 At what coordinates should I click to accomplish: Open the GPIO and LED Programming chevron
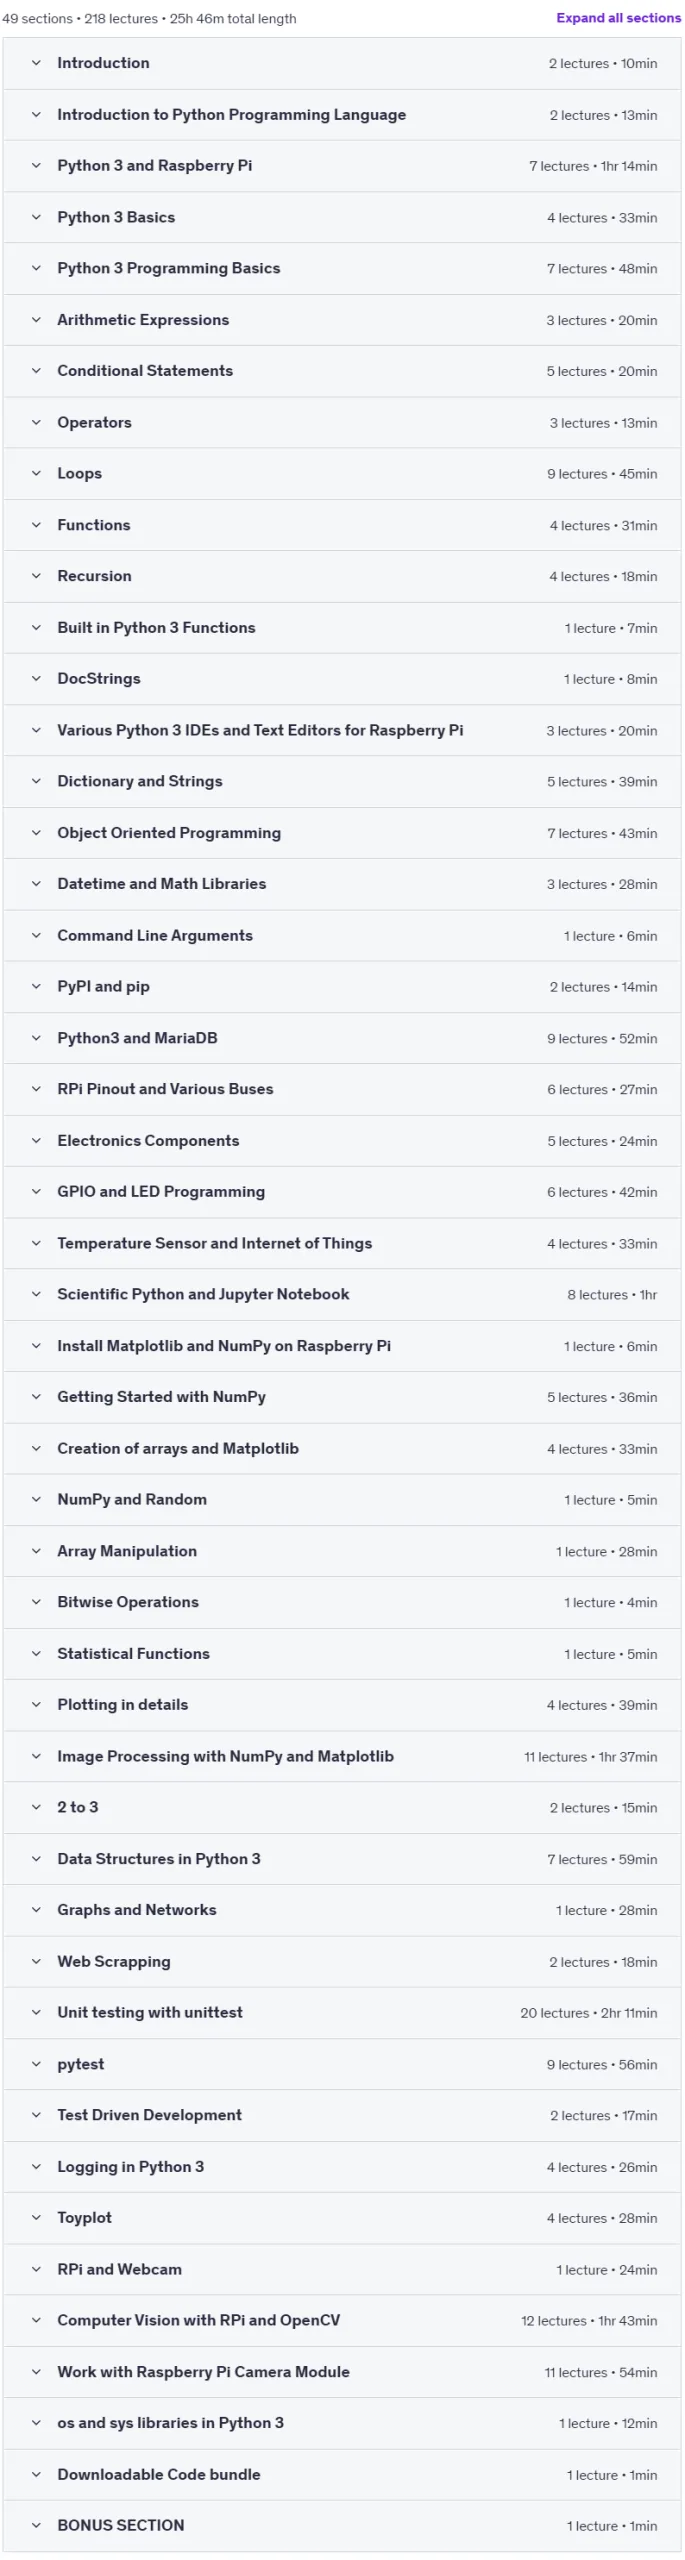click(36, 1192)
